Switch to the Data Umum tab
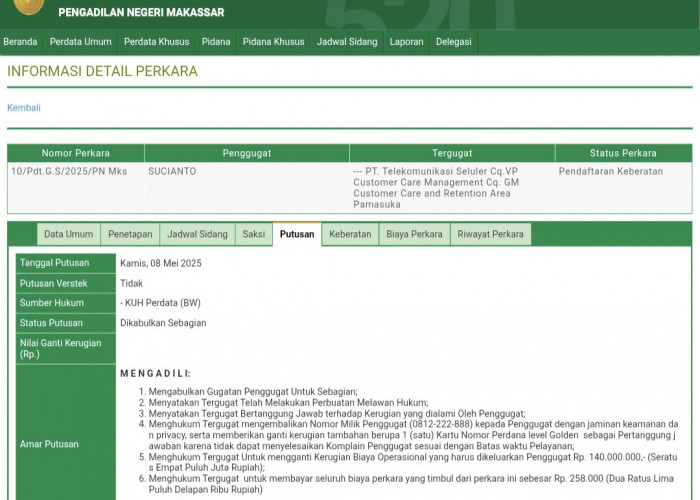Screen dimensions: 700x500 click(69, 234)
